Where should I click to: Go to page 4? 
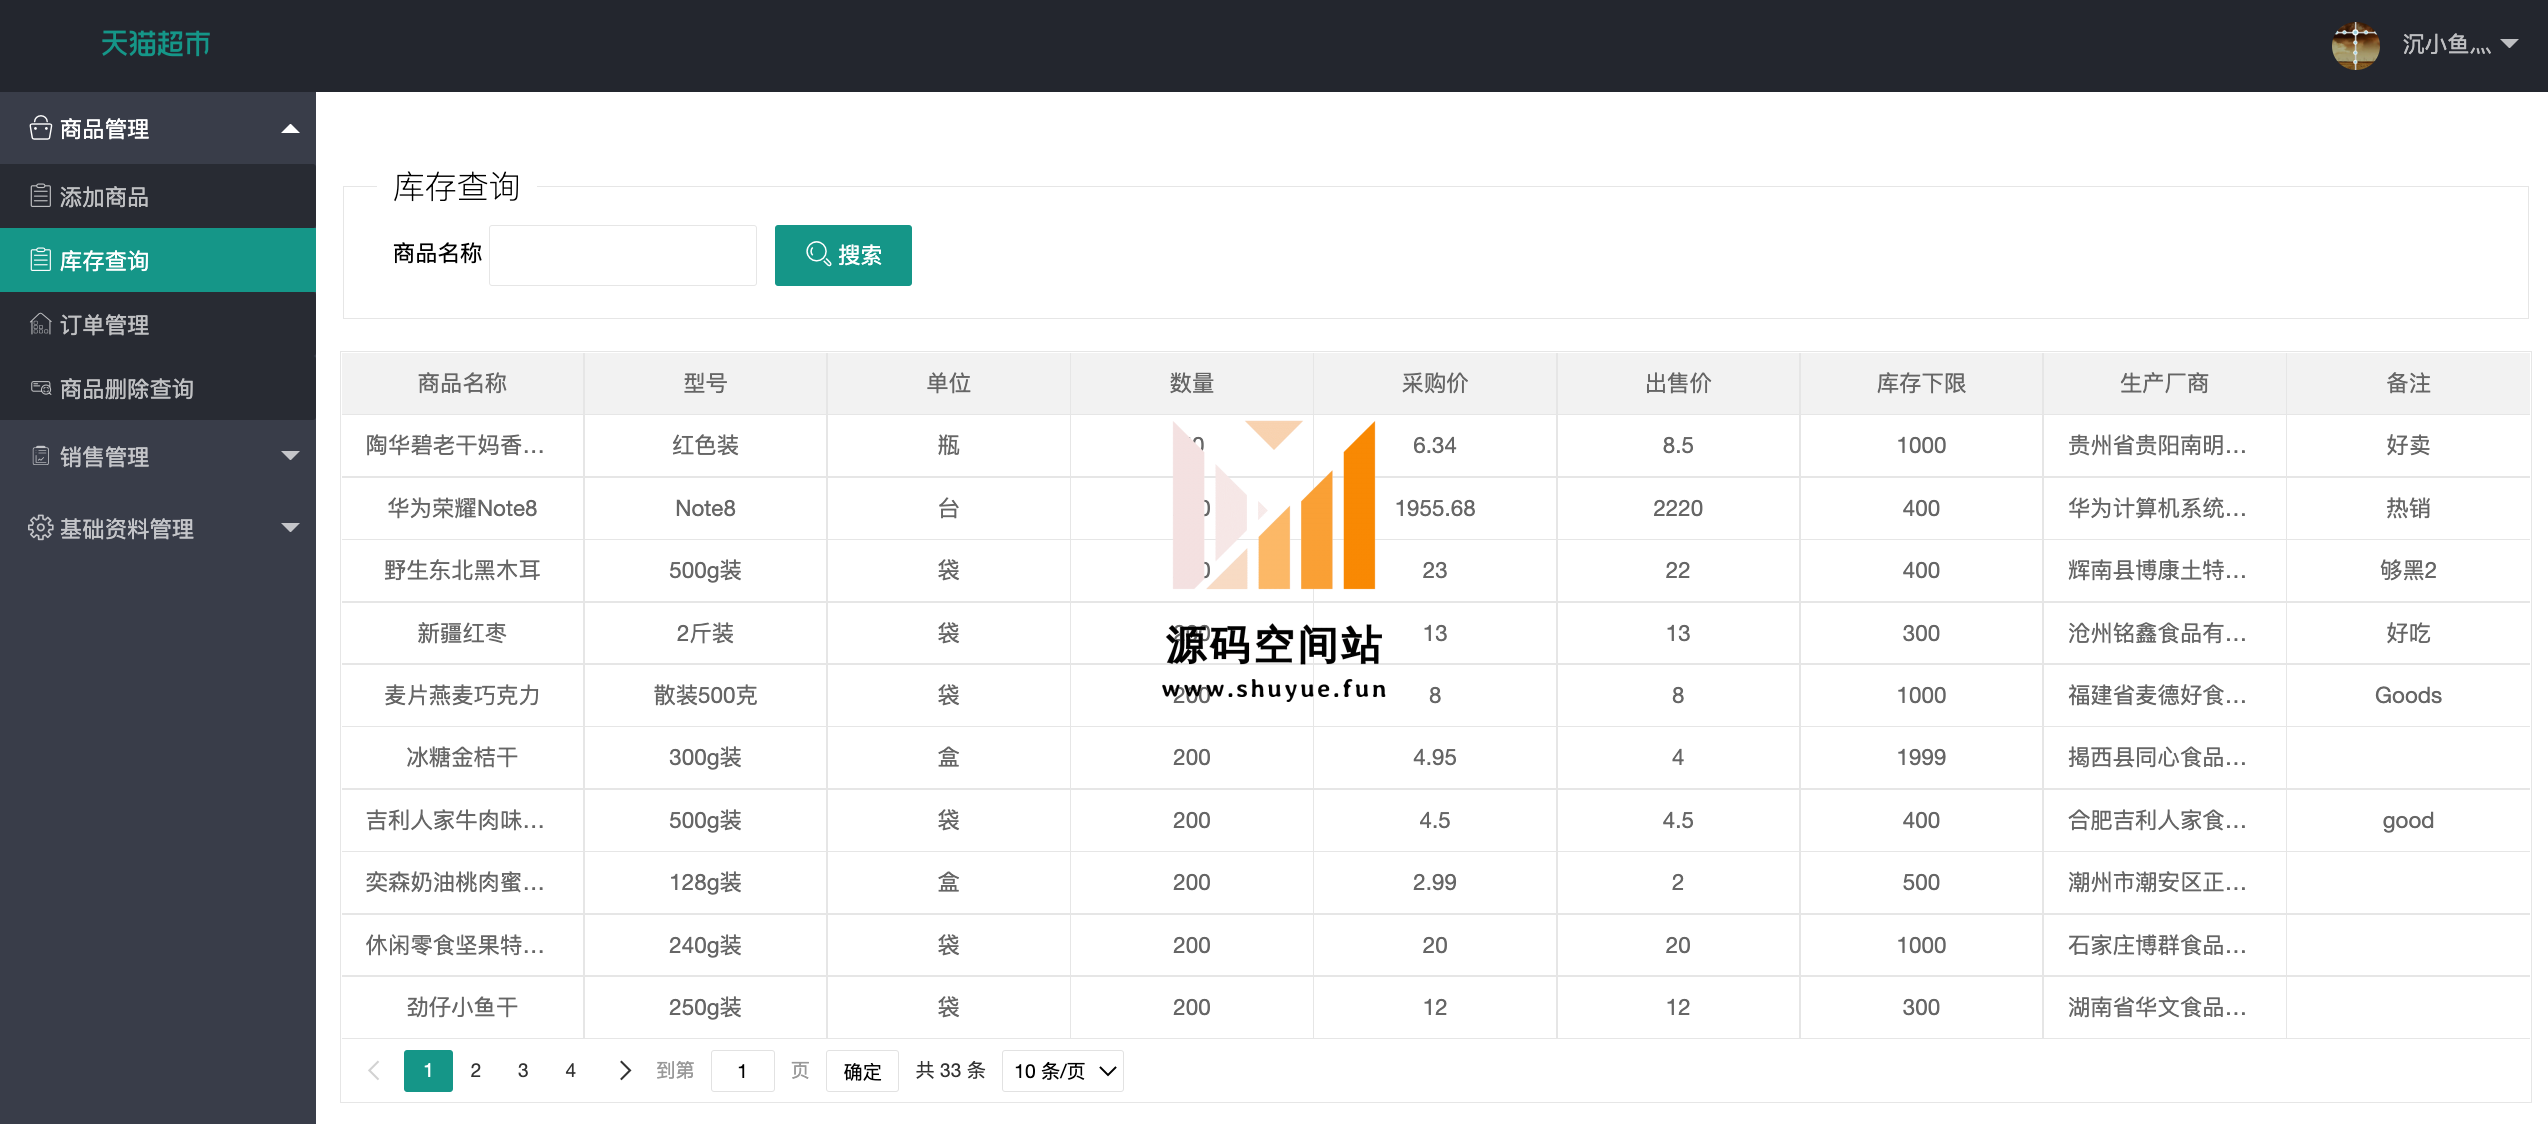pyautogui.click(x=570, y=1070)
